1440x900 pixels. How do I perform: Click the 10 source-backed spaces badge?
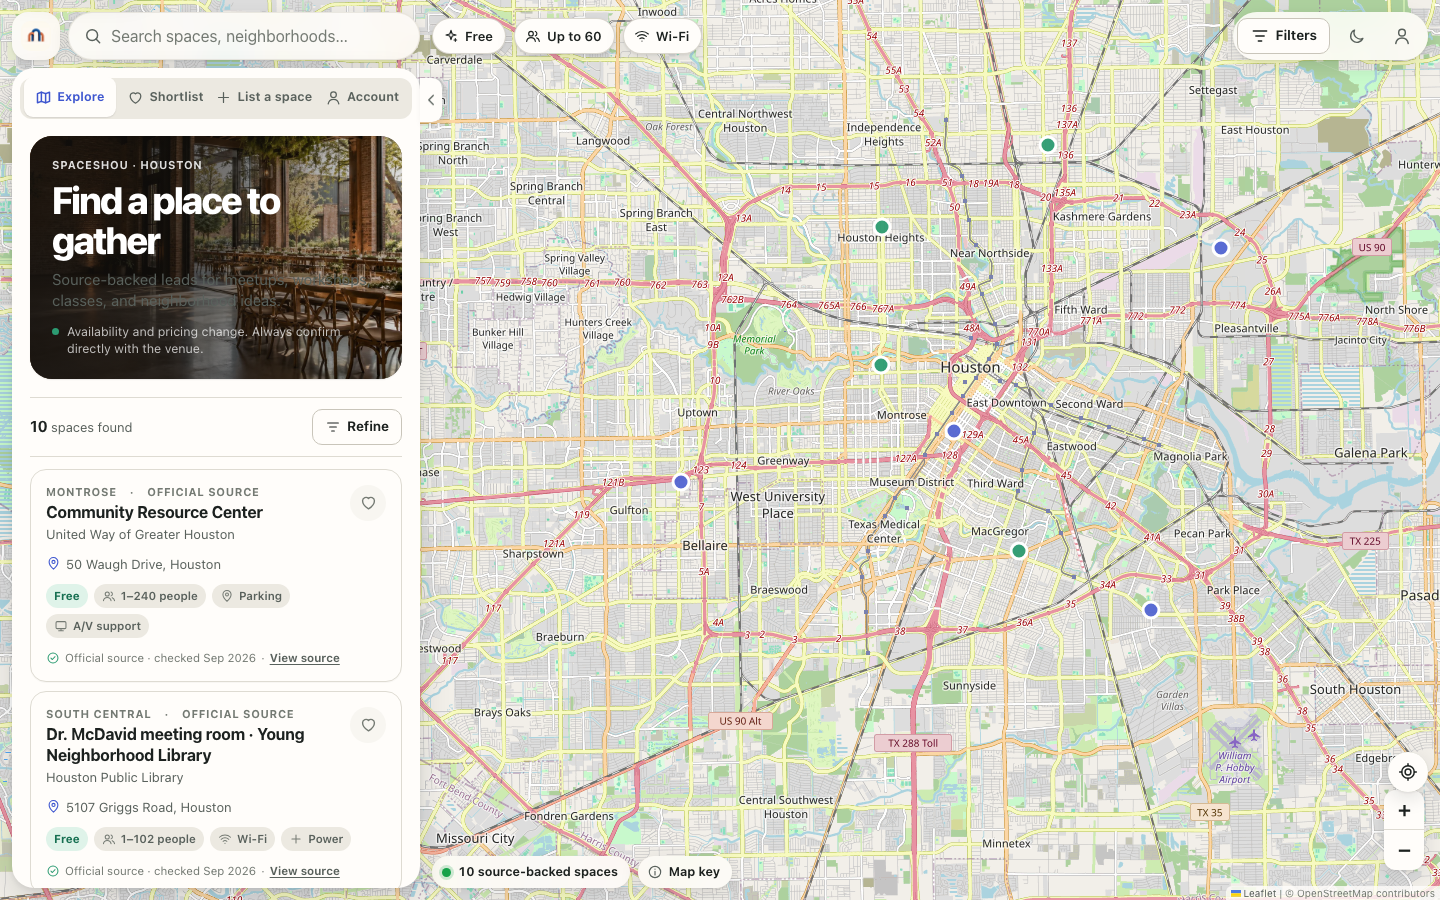pyautogui.click(x=530, y=872)
